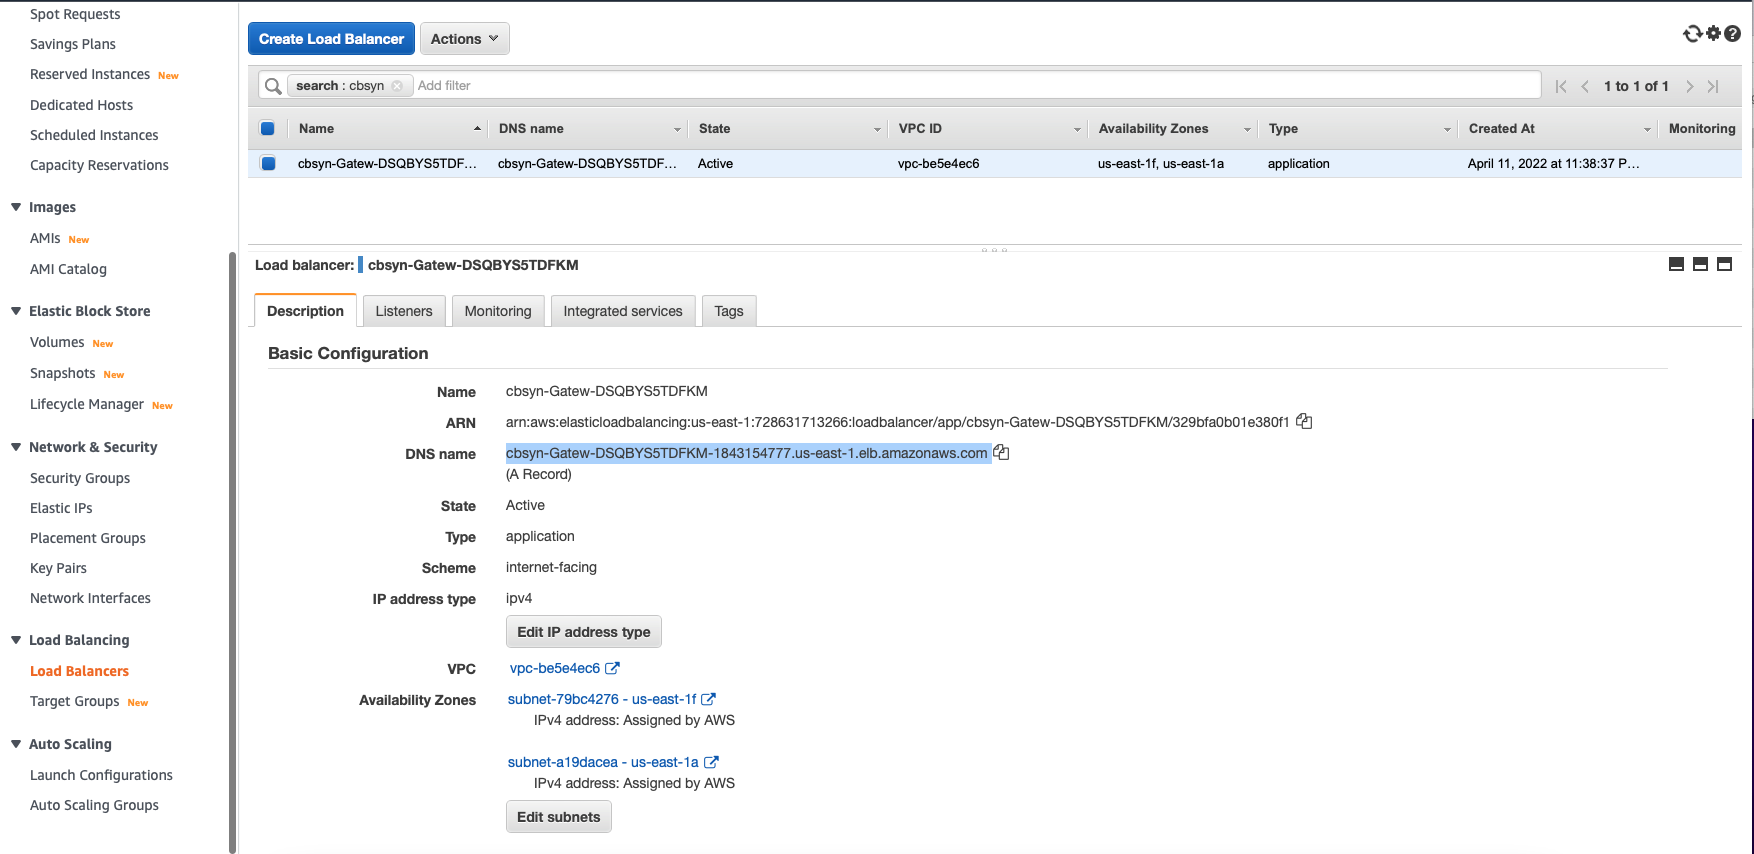Click Create Load Balancer button
The height and width of the screenshot is (854, 1754).
pos(331,39)
